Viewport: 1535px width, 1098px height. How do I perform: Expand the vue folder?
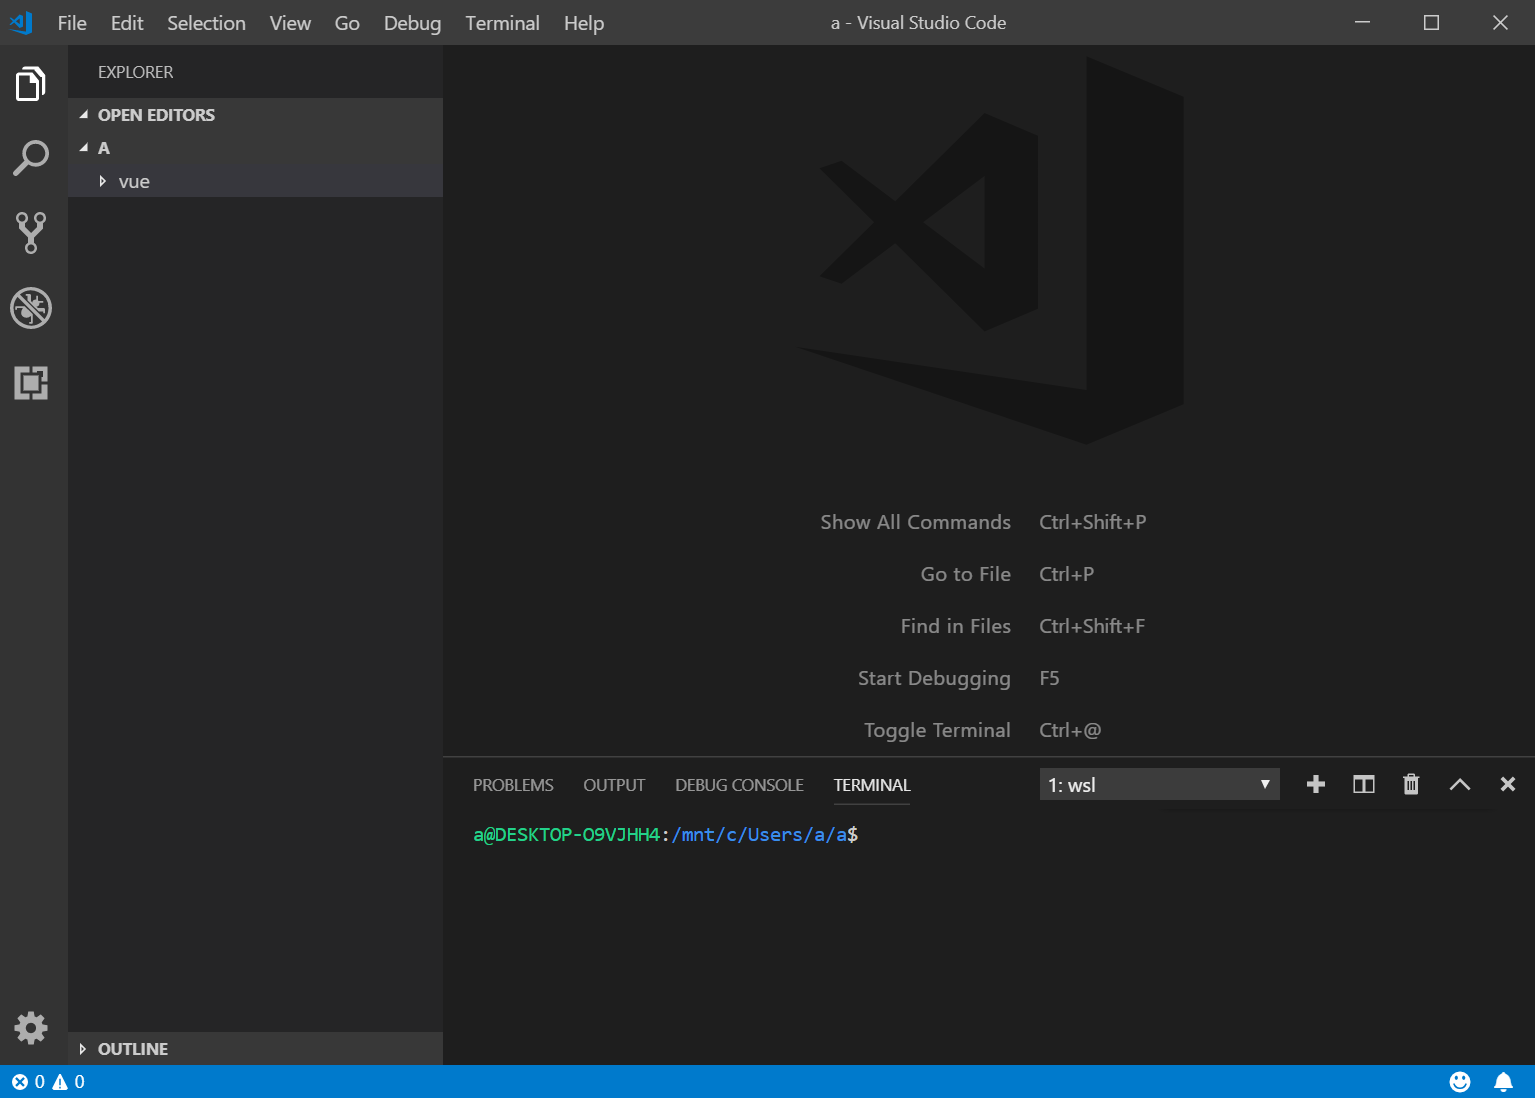pyautogui.click(x=133, y=182)
